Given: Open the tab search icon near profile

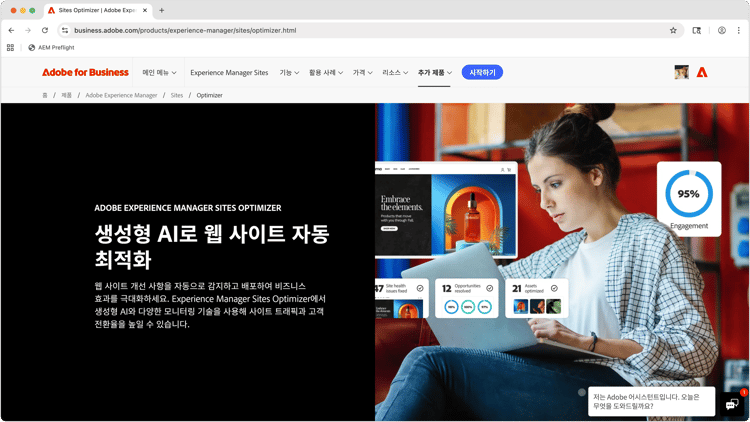Looking at the screenshot, I should pos(696,30).
